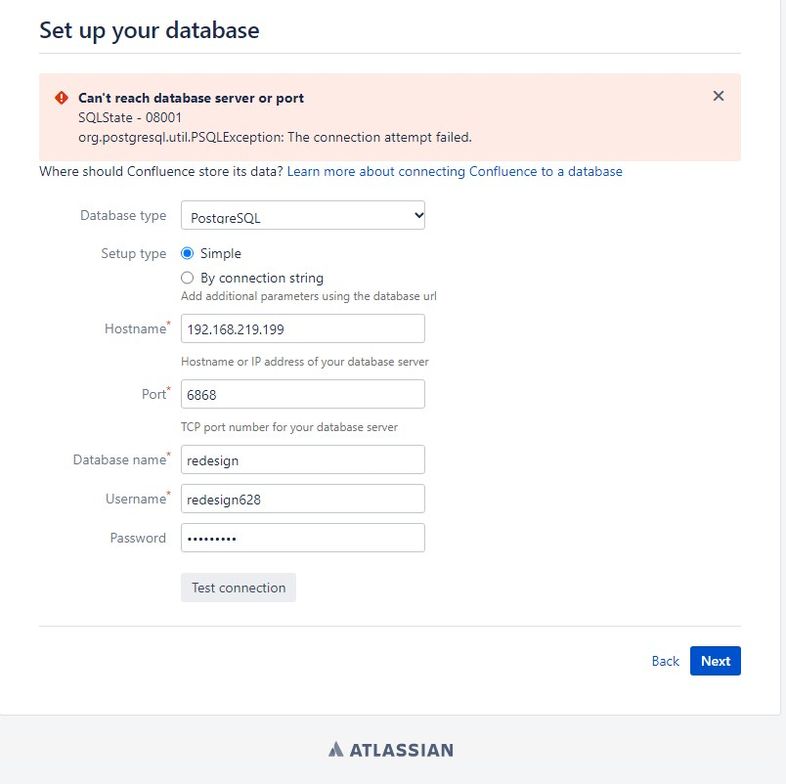Go to Back step
This screenshot has height=784, width=786.
[665, 661]
